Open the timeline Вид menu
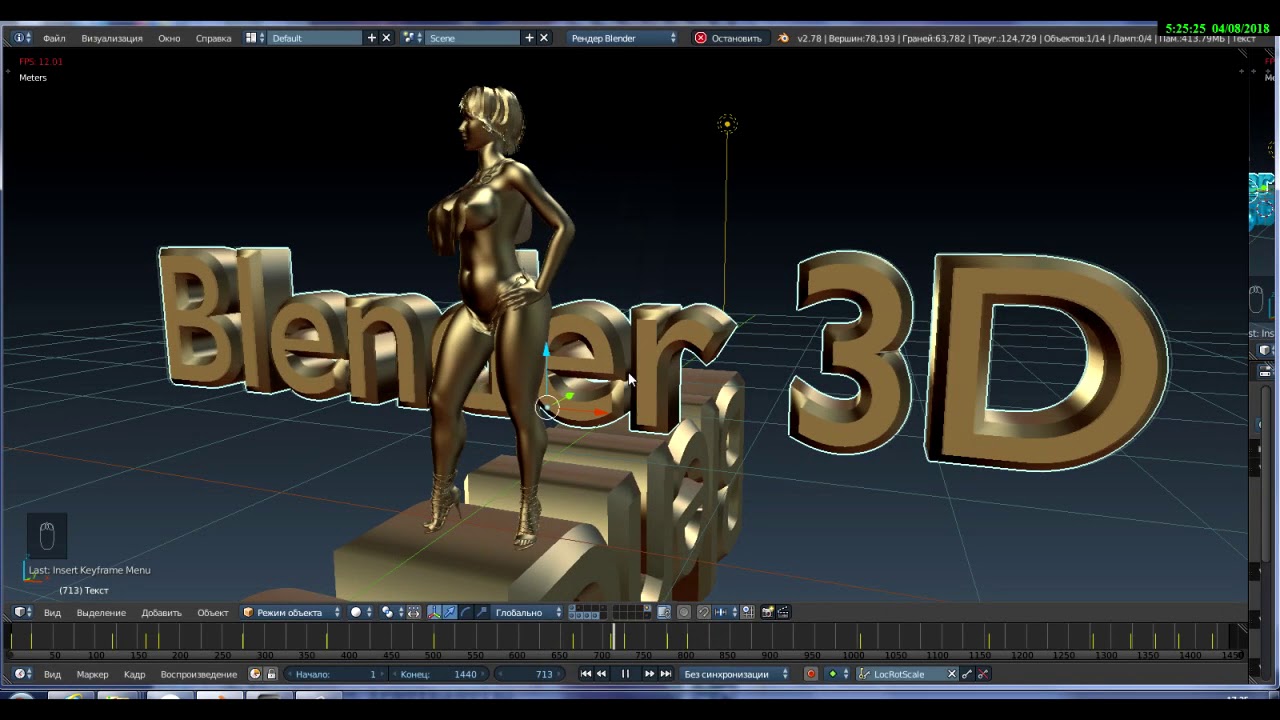1280x720 pixels. (x=52, y=675)
